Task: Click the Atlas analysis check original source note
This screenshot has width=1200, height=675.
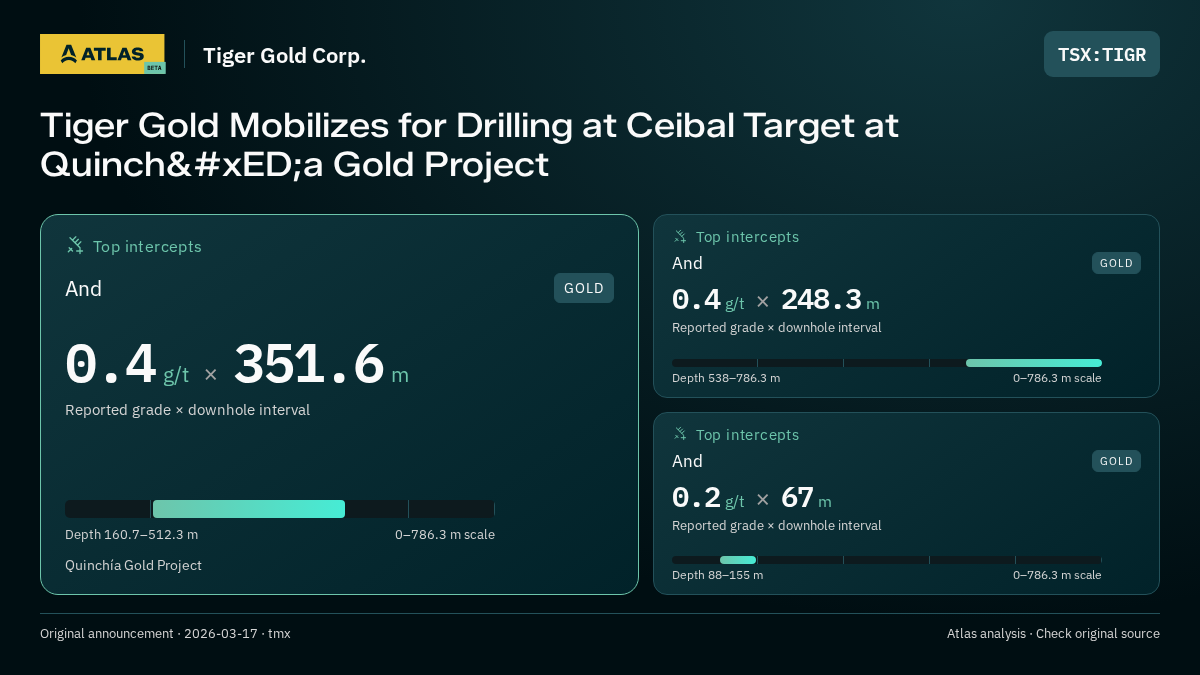Action: point(1053,633)
